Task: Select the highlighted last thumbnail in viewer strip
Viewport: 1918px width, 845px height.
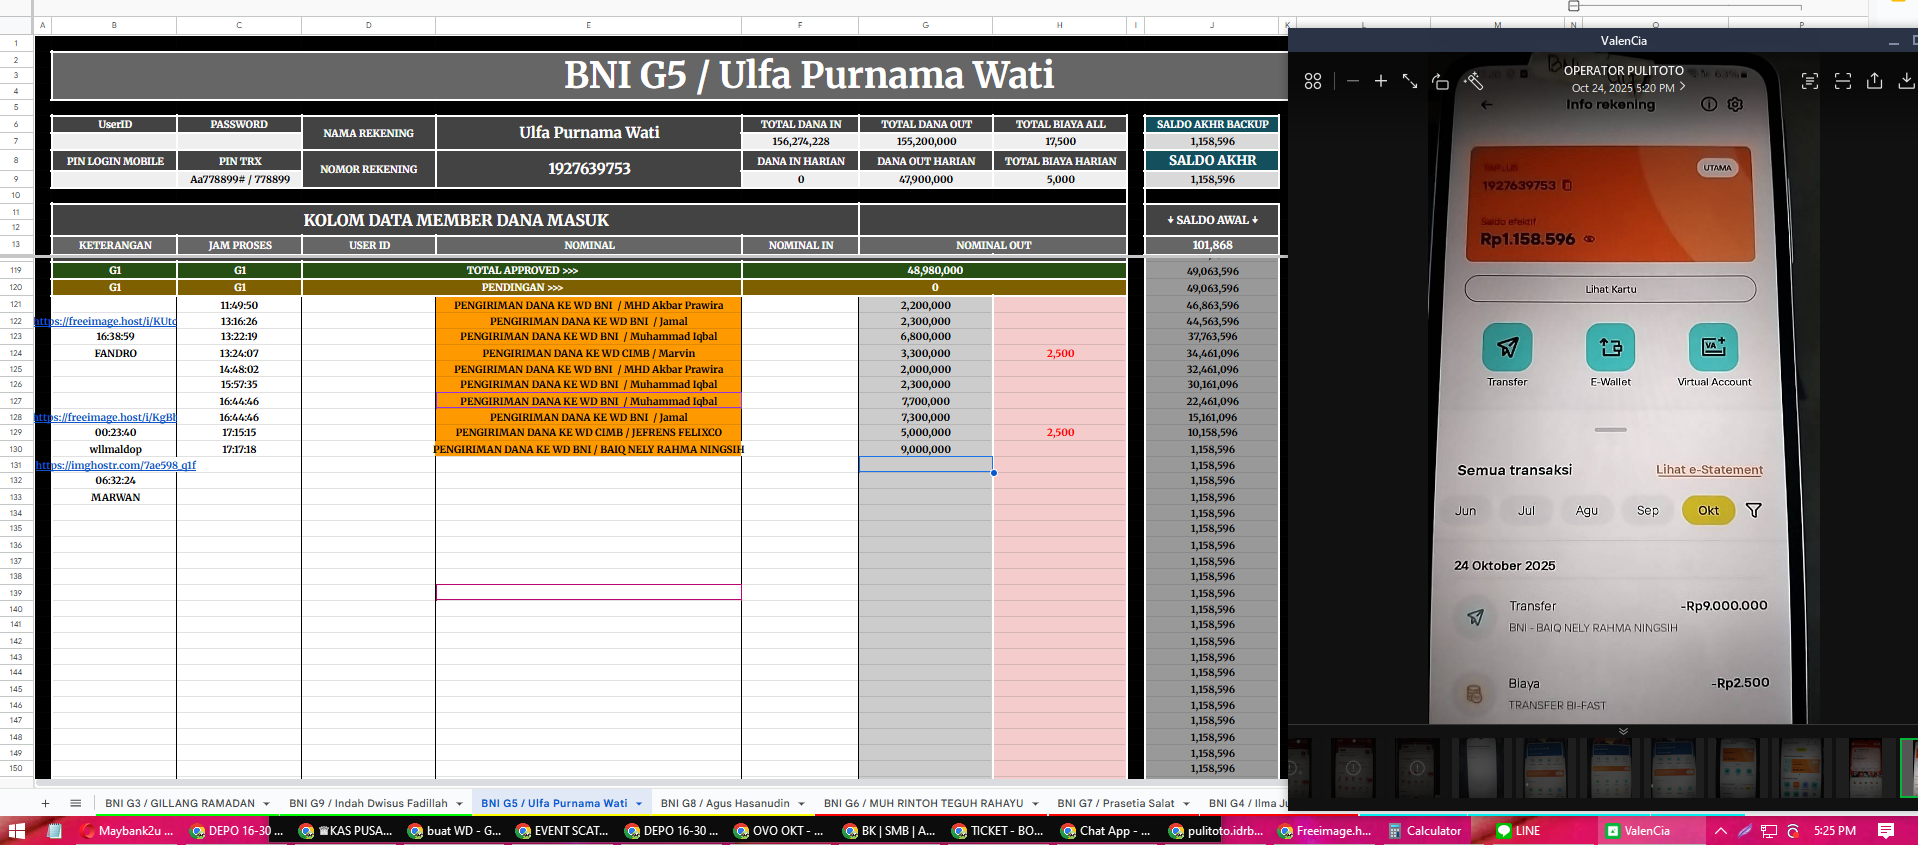Action: coord(1908,768)
